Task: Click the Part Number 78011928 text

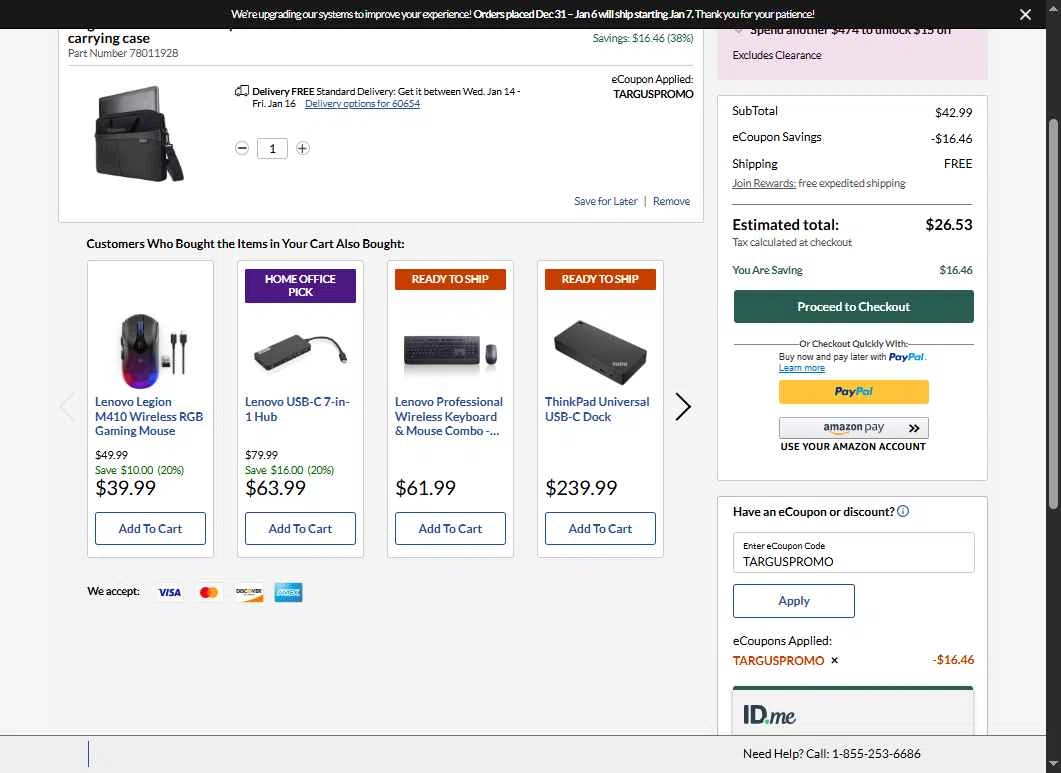Action: [x=123, y=53]
